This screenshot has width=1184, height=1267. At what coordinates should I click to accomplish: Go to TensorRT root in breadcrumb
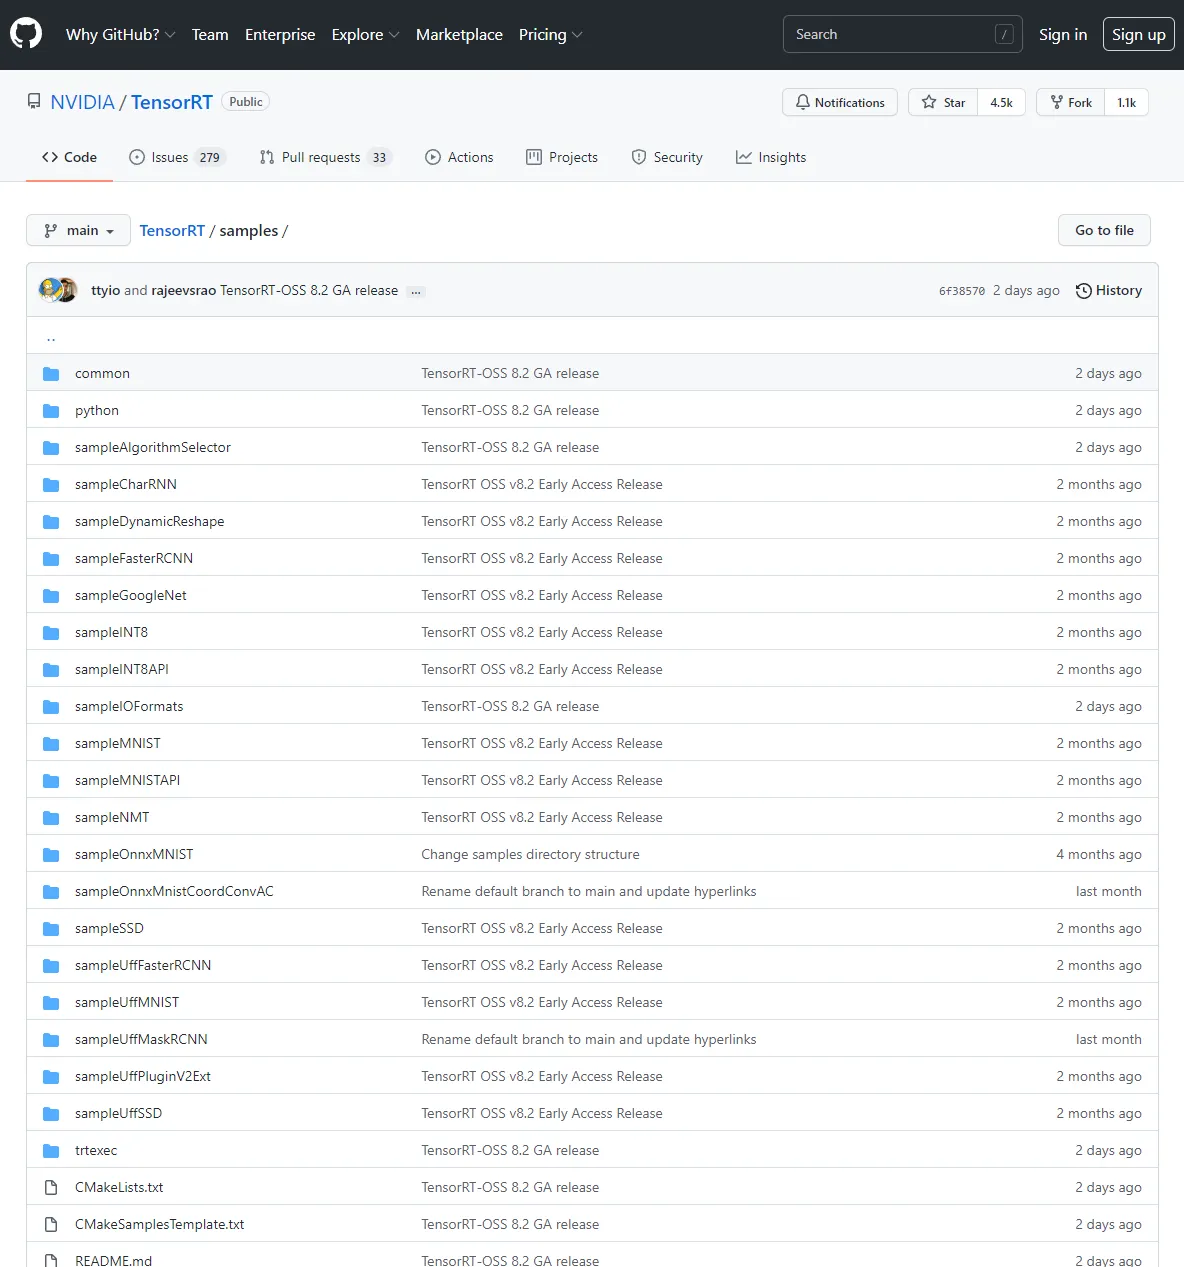[172, 230]
